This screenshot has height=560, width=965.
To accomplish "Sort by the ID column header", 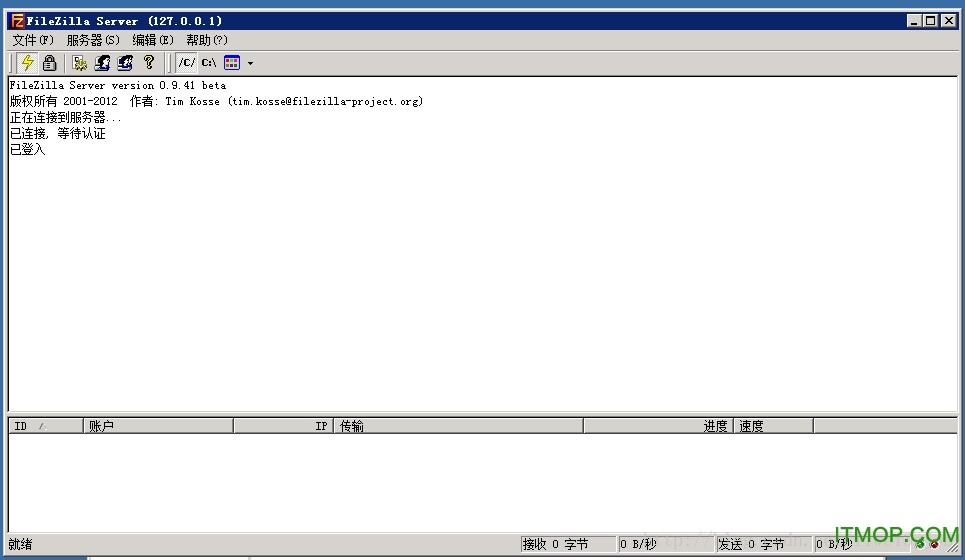I will (x=45, y=426).
